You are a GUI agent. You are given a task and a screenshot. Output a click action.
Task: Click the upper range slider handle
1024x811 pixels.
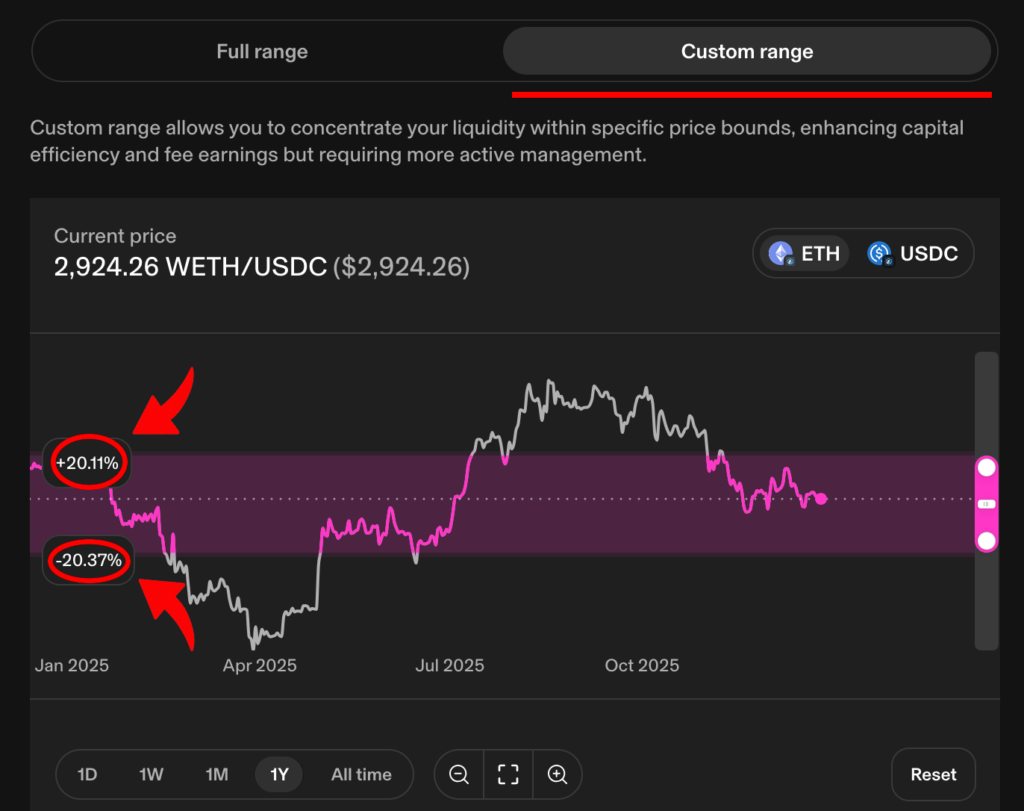(x=986, y=468)
